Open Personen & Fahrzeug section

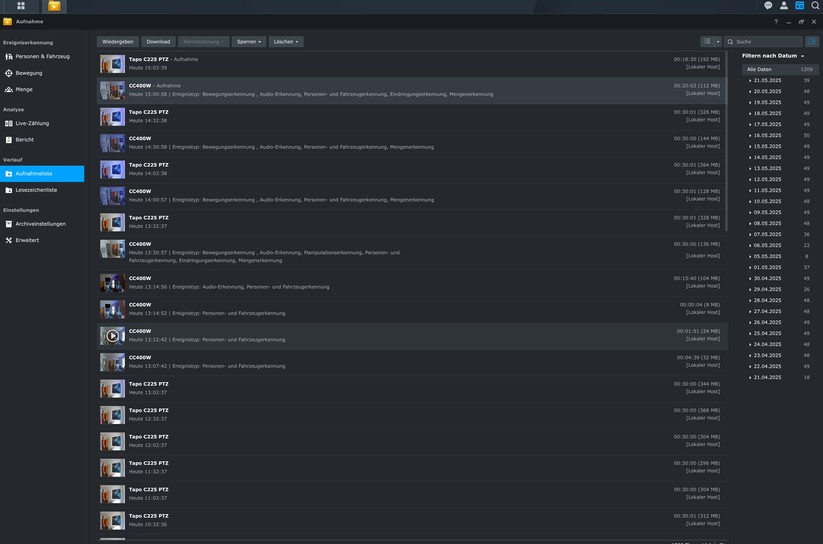[x=42, y=56]
